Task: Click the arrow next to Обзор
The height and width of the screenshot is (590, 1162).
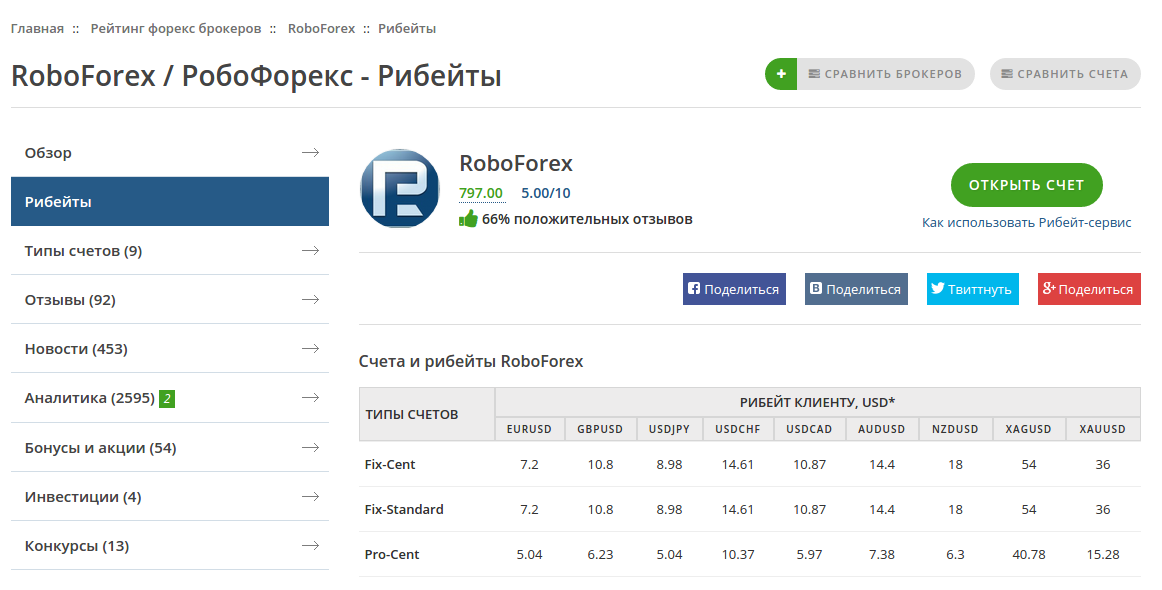Action: pos(311,153)
